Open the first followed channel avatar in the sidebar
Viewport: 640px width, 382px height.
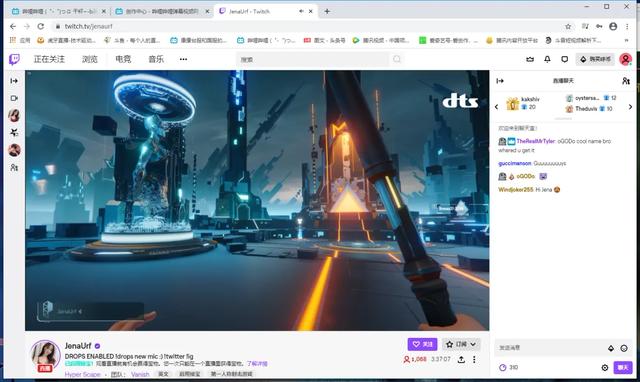(x=14, y=115)
